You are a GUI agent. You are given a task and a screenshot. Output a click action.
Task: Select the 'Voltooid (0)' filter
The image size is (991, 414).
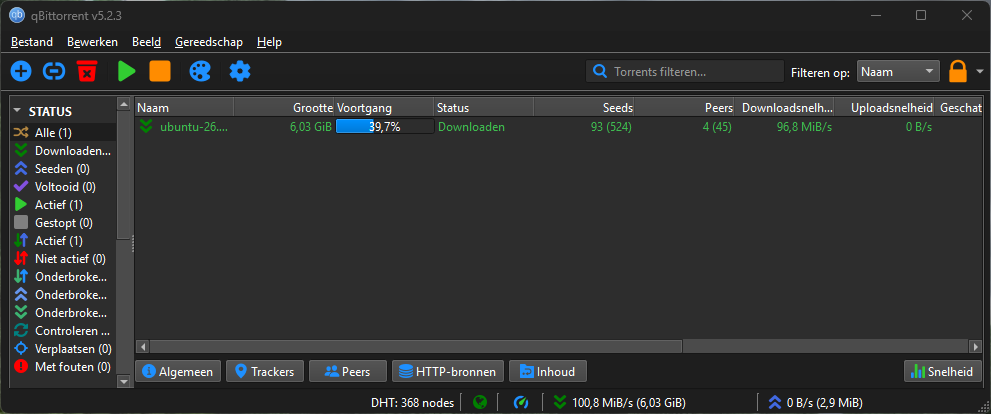[63, 186]
